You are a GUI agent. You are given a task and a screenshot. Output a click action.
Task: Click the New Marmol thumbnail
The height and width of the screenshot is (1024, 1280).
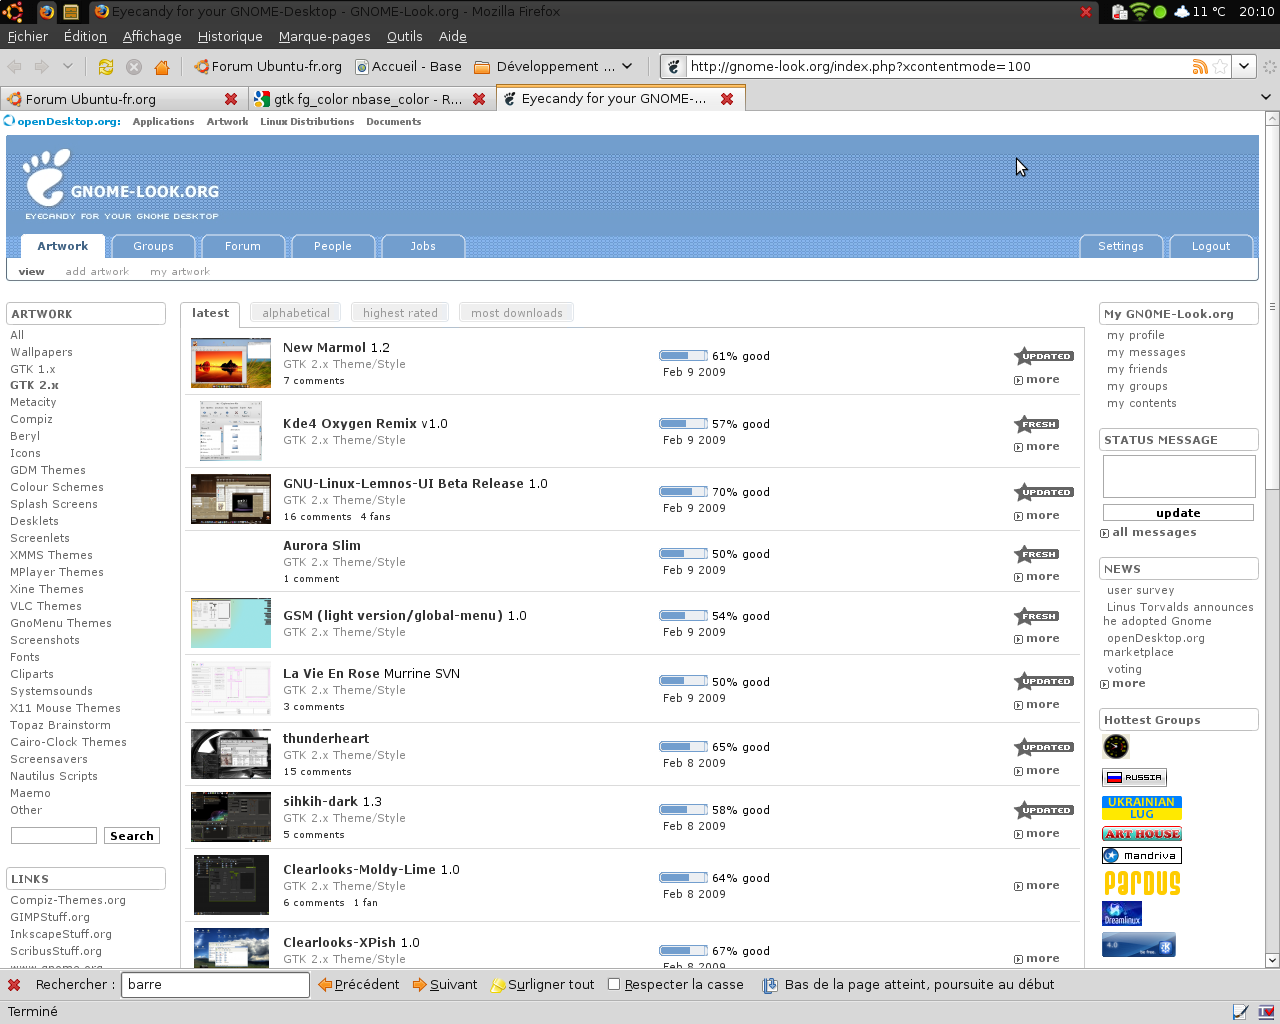(x=231, y=363)
